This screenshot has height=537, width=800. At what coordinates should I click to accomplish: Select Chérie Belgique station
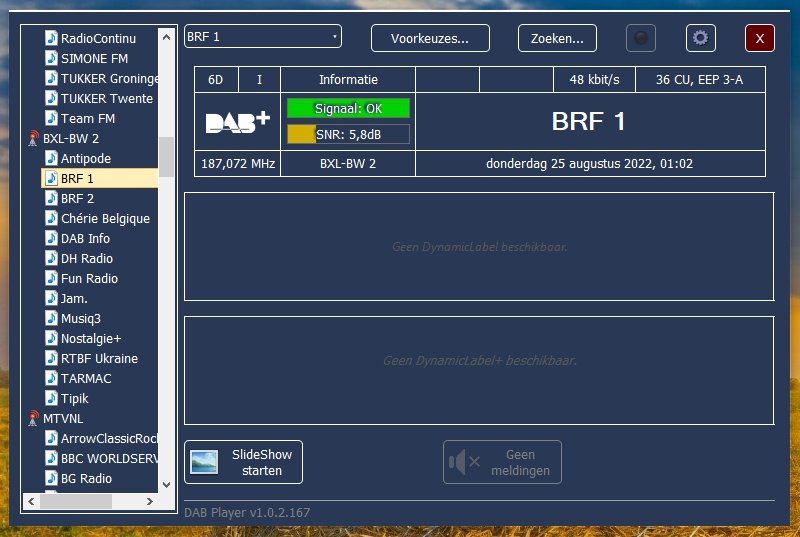coord(105,219)
